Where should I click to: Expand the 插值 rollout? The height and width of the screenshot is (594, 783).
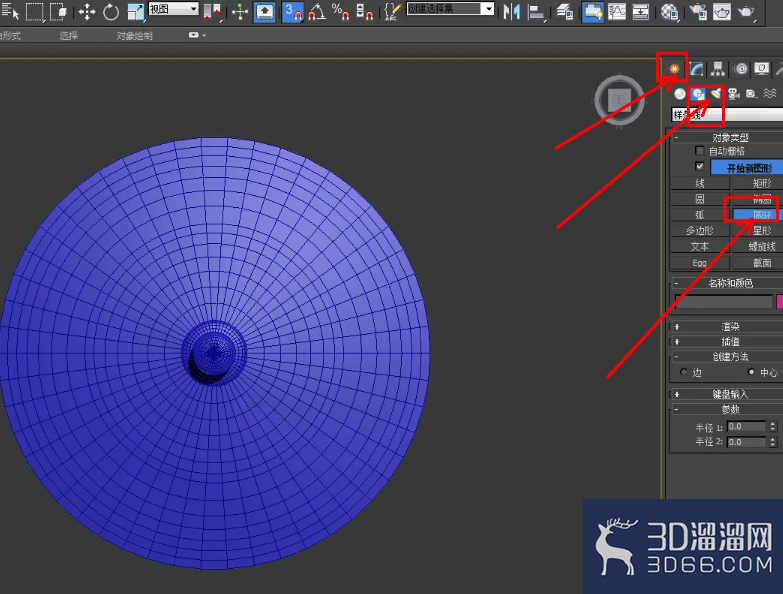(728, 341)
